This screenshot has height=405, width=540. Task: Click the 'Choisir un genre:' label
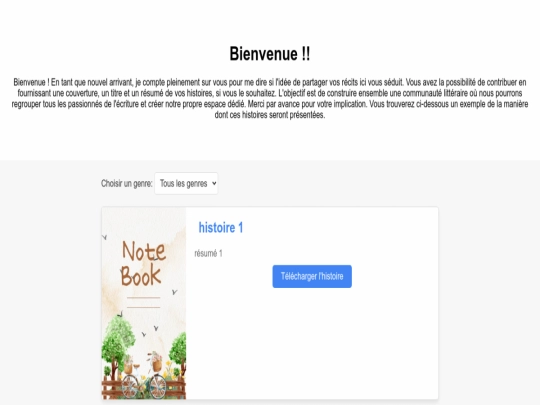(x=127, y=184)
